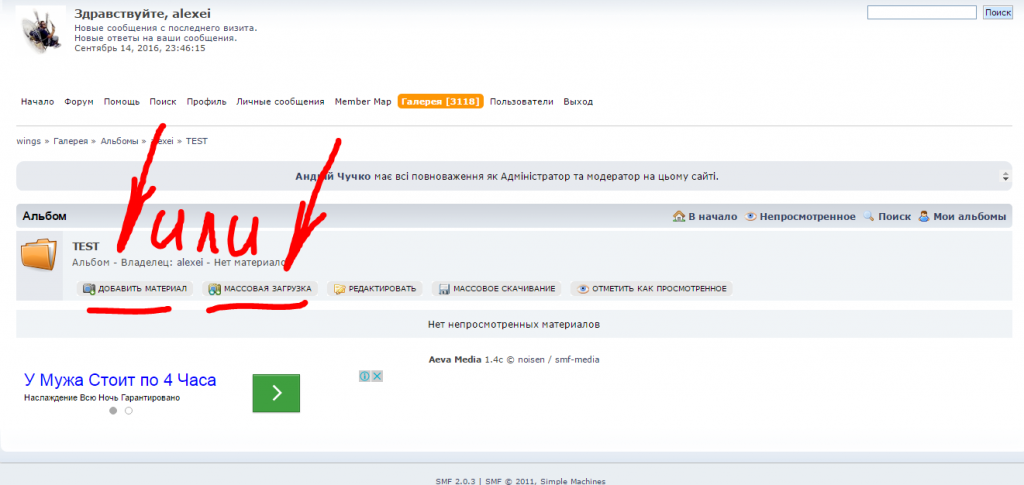
Task: Click the magnifier icon beside gallery Поиск
Action: click(x=869, y=216)
